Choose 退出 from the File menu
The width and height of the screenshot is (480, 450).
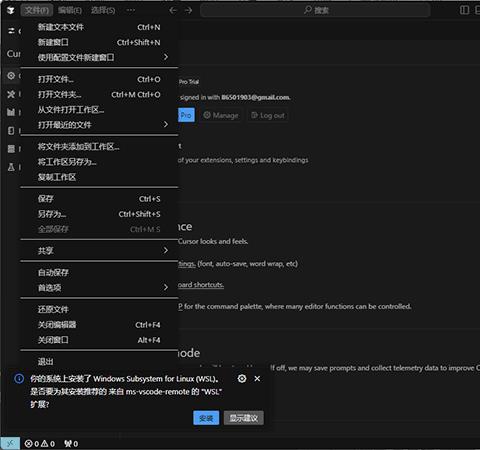99,362
